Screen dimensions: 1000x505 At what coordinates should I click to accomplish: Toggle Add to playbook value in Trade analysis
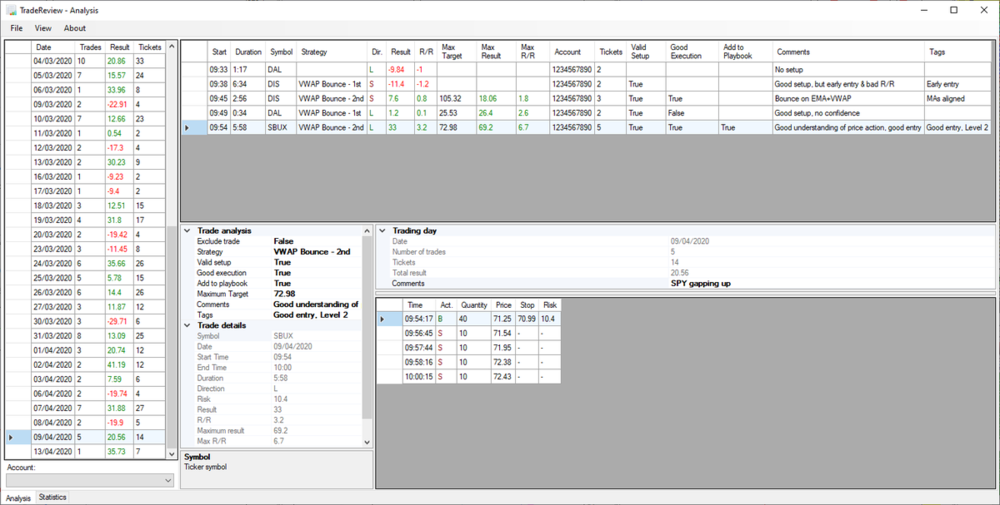(315, 283)
